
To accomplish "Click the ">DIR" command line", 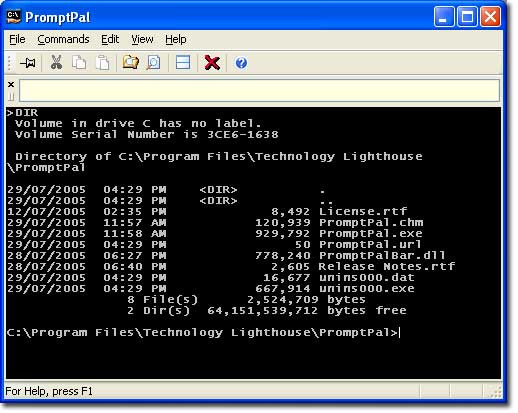I will pos(22,113).
